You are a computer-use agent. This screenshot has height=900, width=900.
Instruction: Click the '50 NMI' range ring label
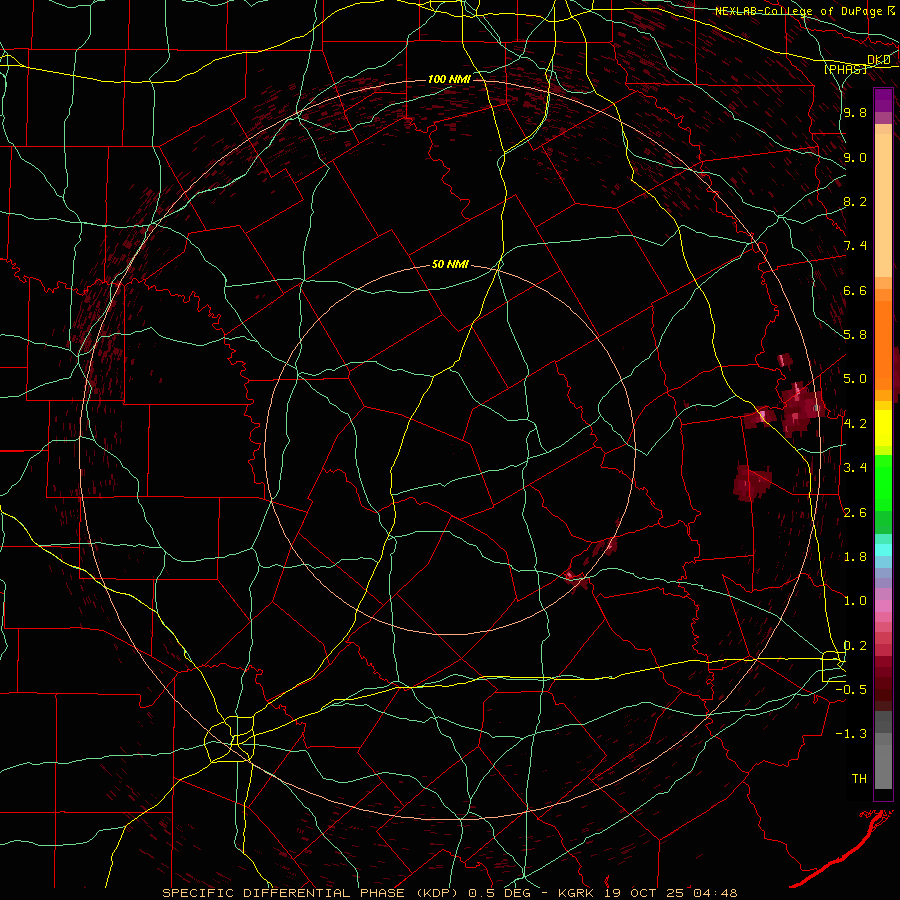(450, 264)
